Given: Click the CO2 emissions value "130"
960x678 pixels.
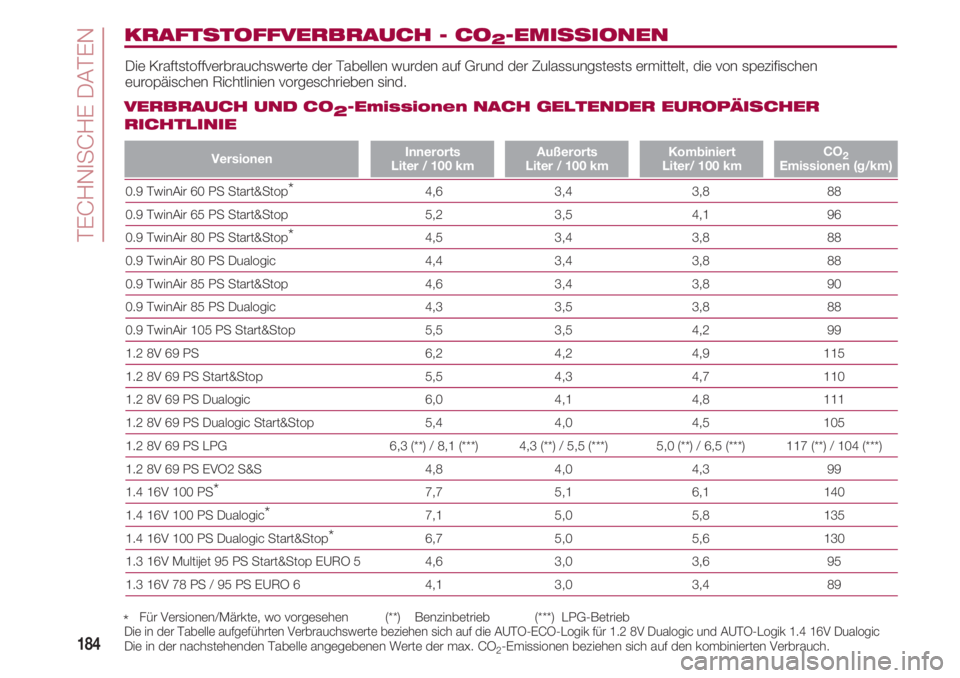Looking at the screenshot, I should [x=834, y=539].
